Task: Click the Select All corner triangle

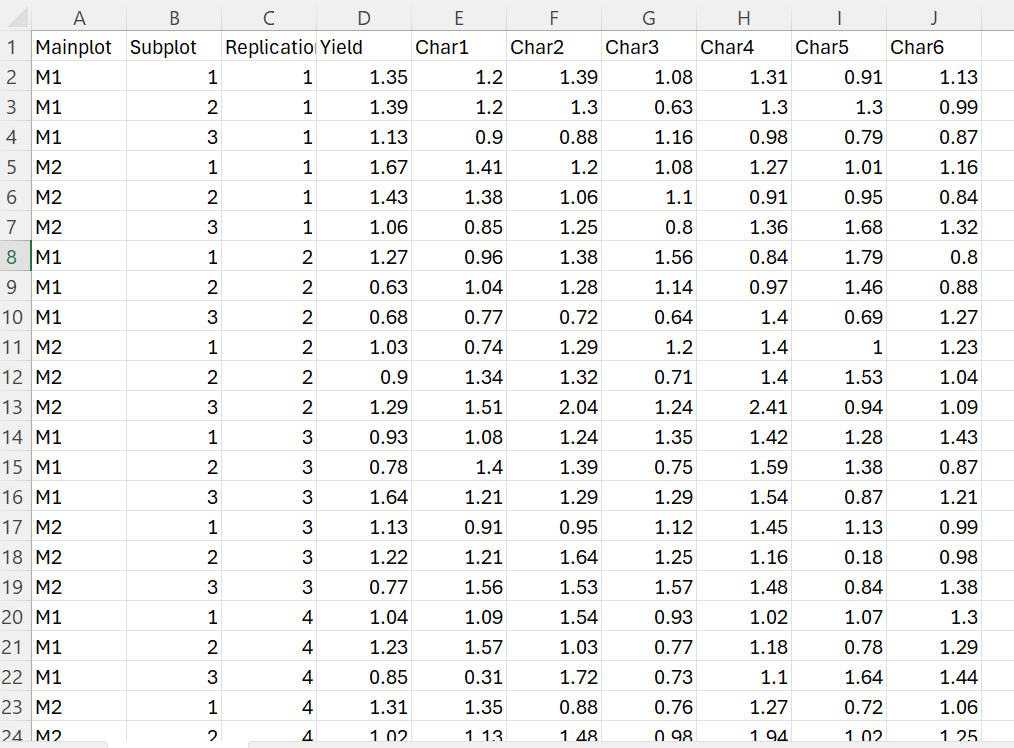Action: pyautogui.click(x=17, y=18)
